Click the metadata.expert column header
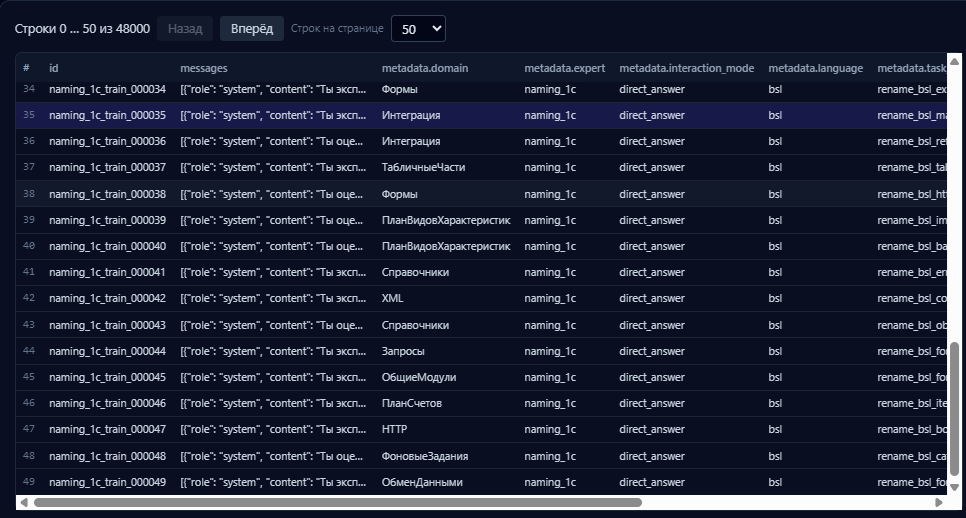Screen dimensions: 966x518 [x=564, y=68]
